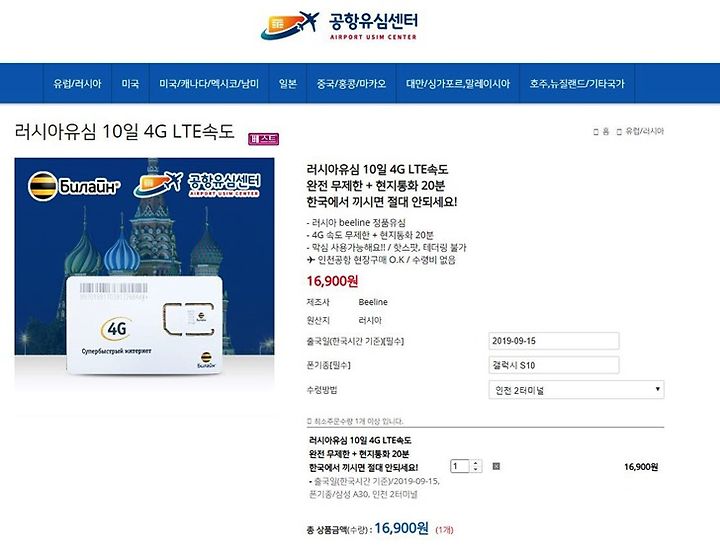Open 미국/캐나다/멕시코/남미 category
The width and height of the screenshot is (720, 552).
click(209, 84)
